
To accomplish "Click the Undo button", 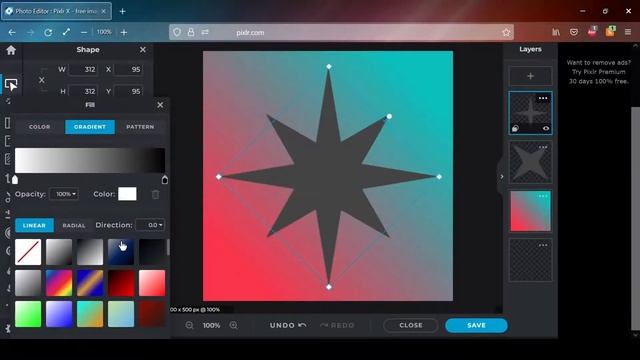I will coord(288,325).
